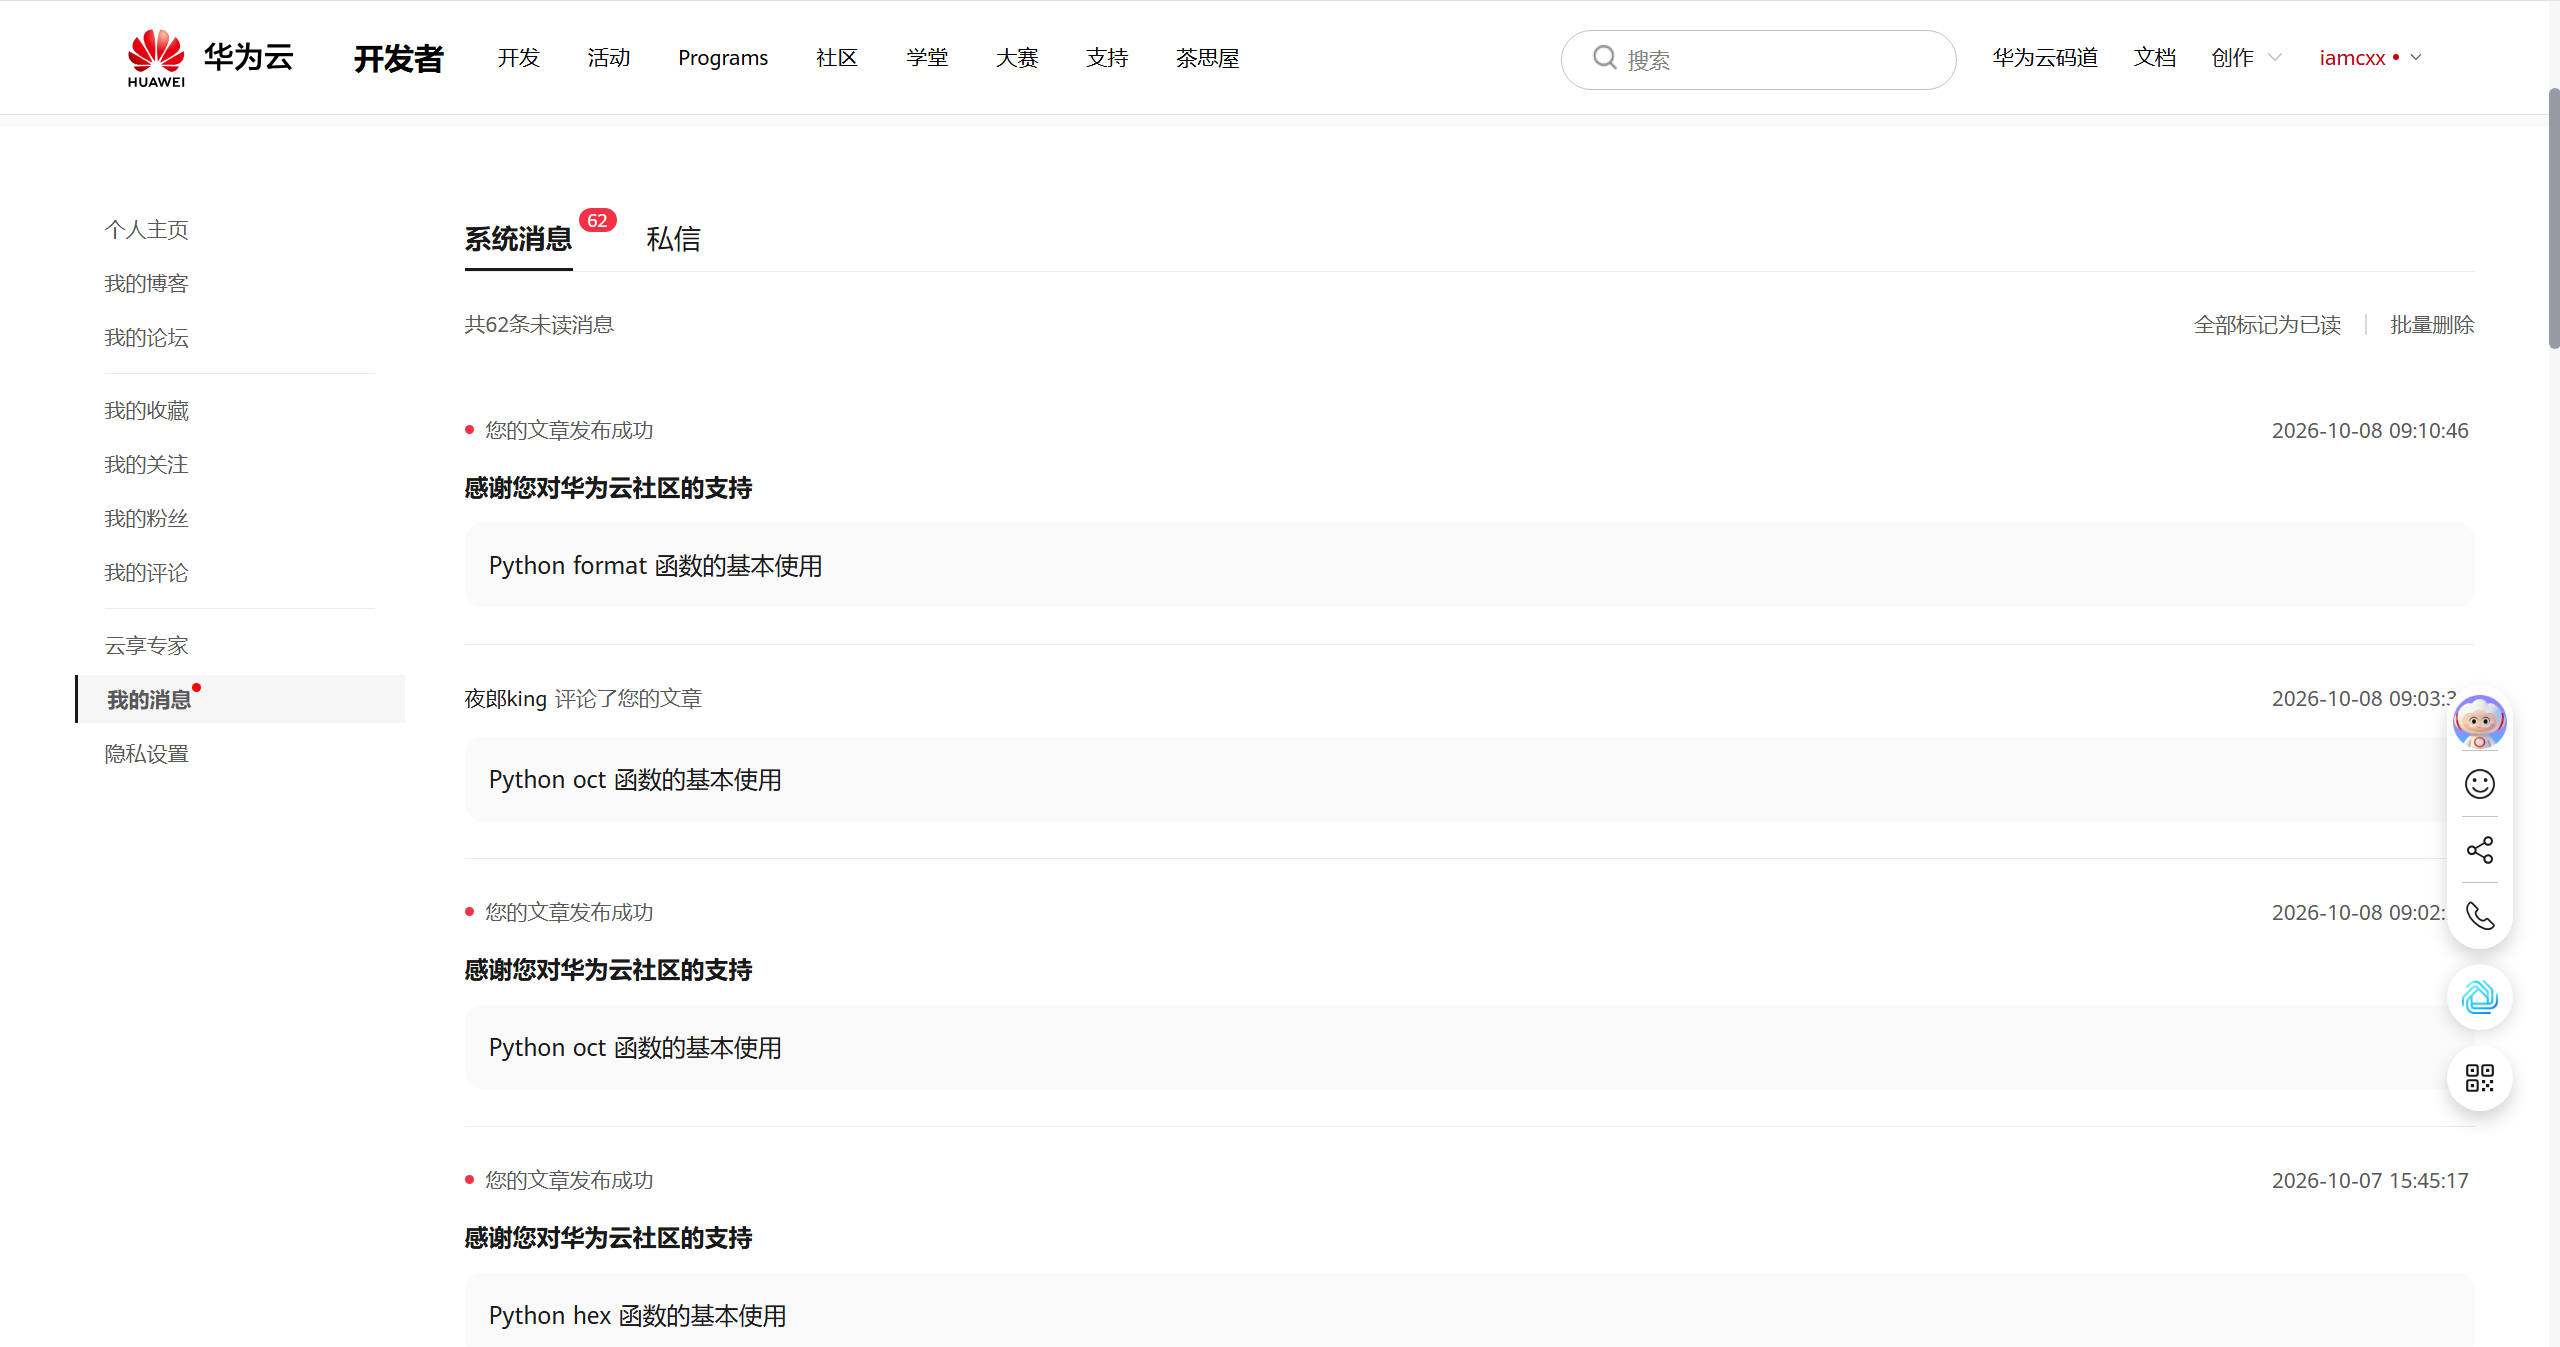Open the 文档 link
Viewport: 2560px width, 1347px height.
point(2154,58)
